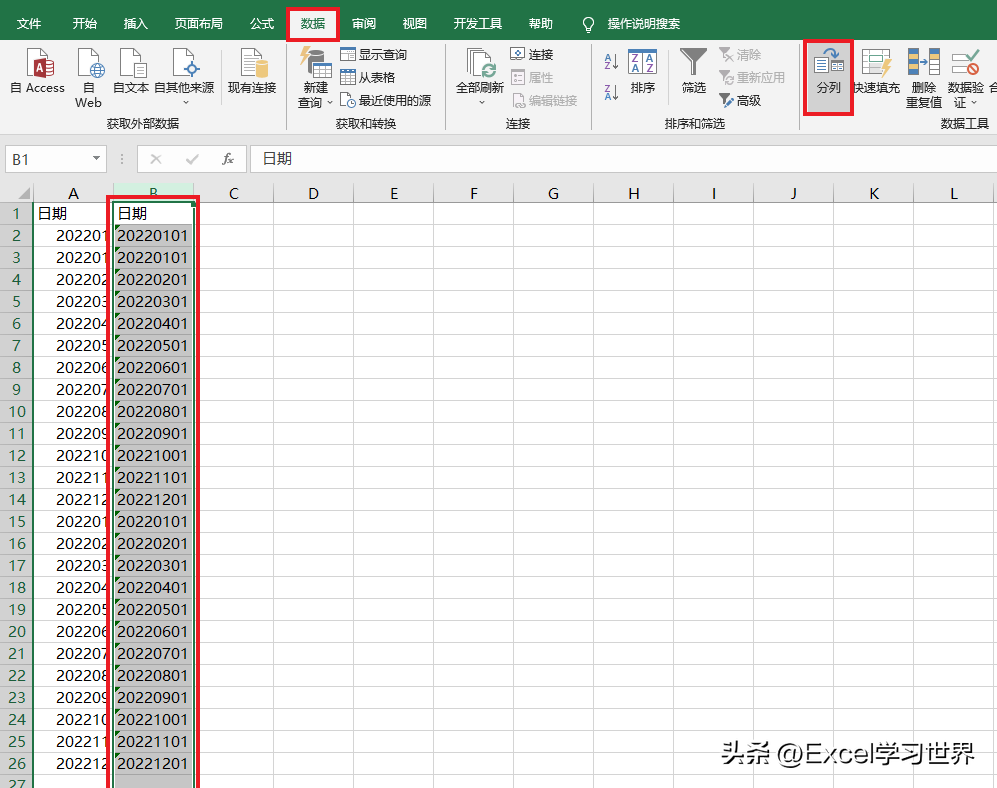Select column C header
Viewport: 997px width, 788px height.
tap(233, 193)
